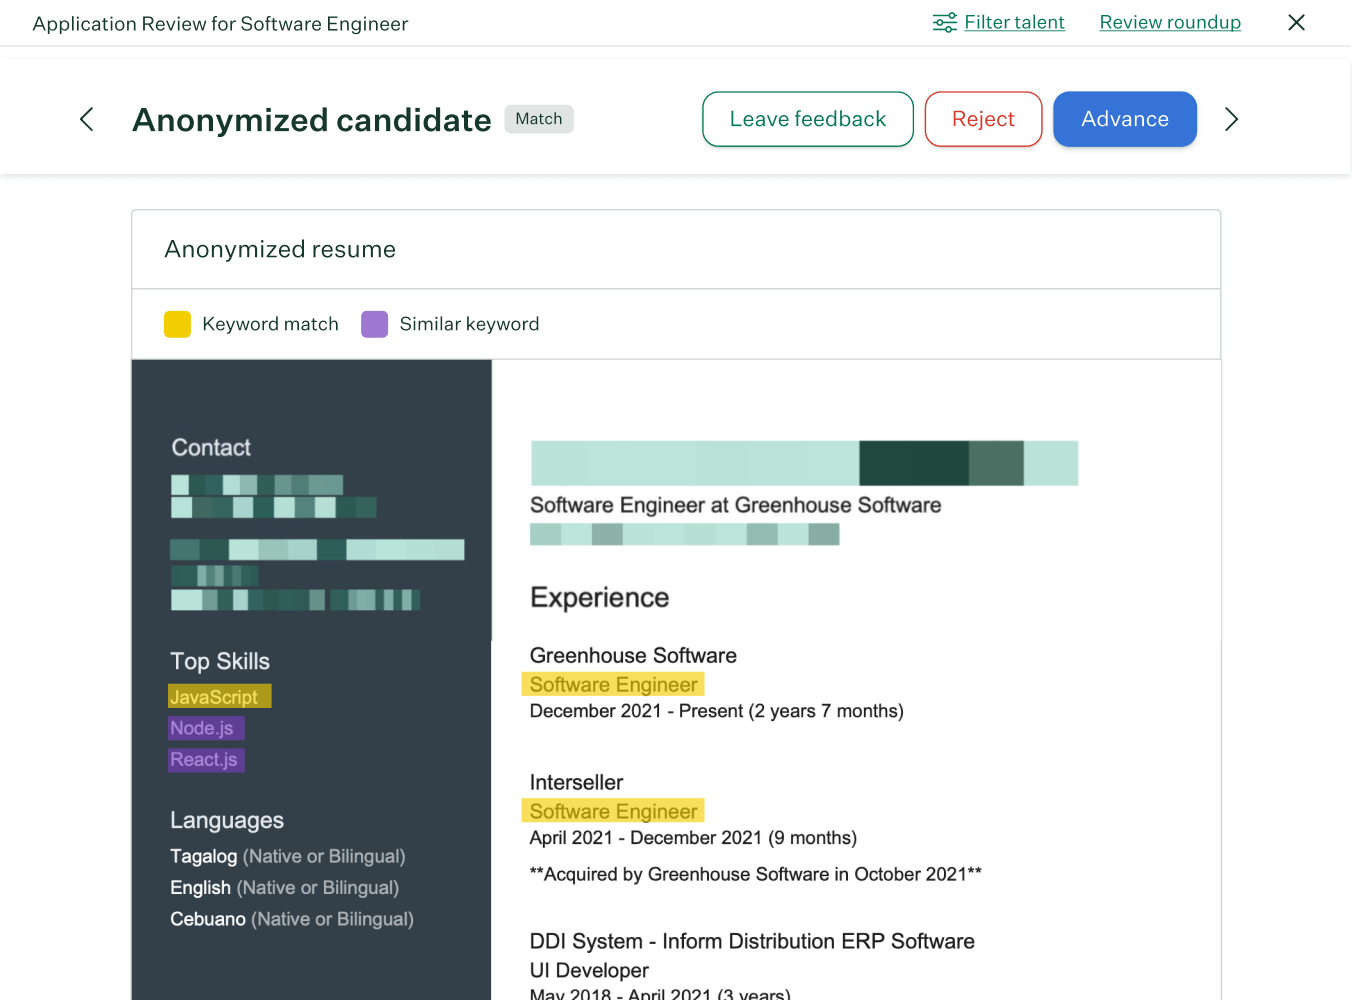Close the application review panel

pyautogui.click(x=1296, y=23)
